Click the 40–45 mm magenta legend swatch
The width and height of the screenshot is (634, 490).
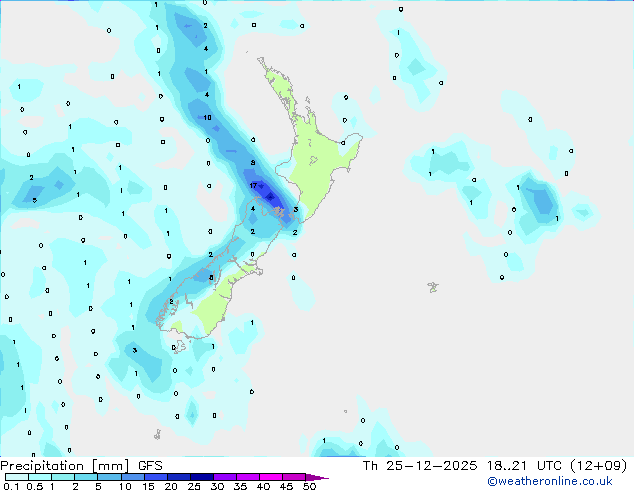(x=271, y=477)
